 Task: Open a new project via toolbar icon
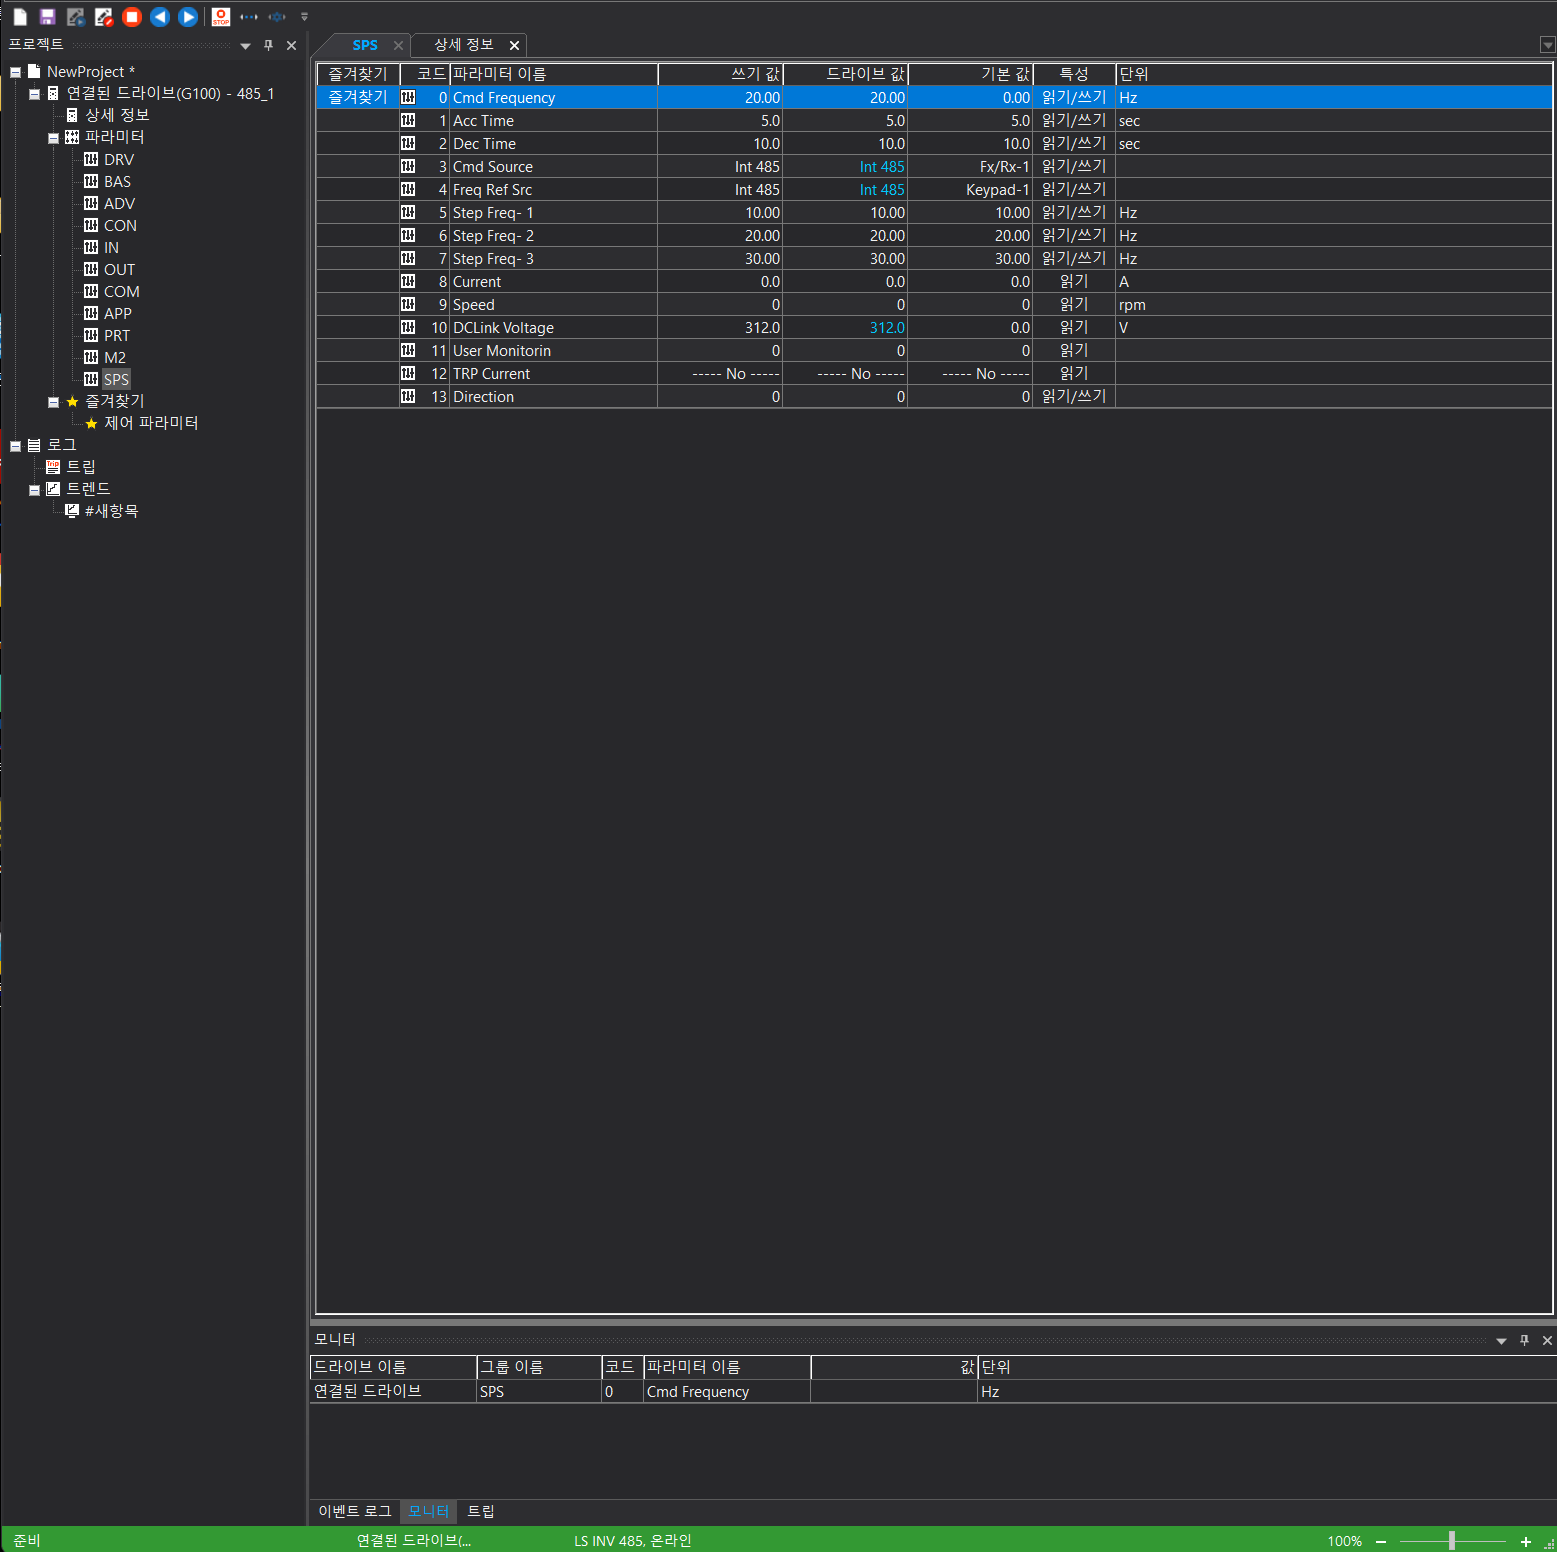[x=19, y=16]
